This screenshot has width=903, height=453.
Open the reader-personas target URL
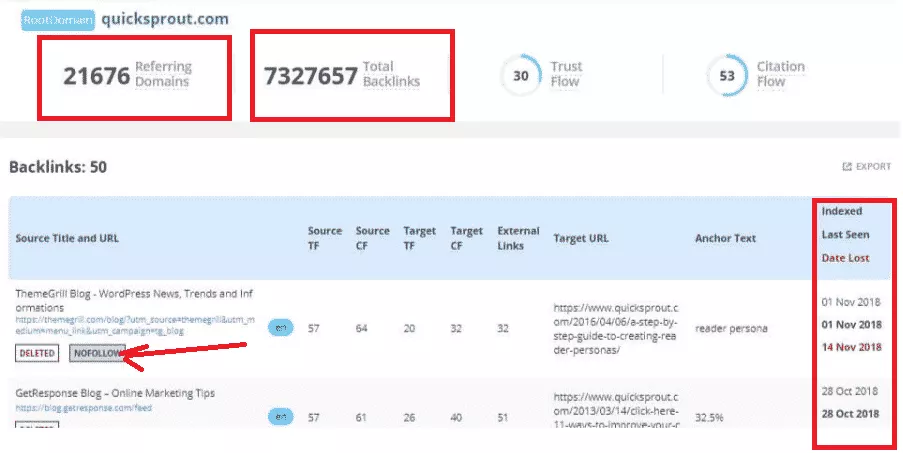pos(616,329)
